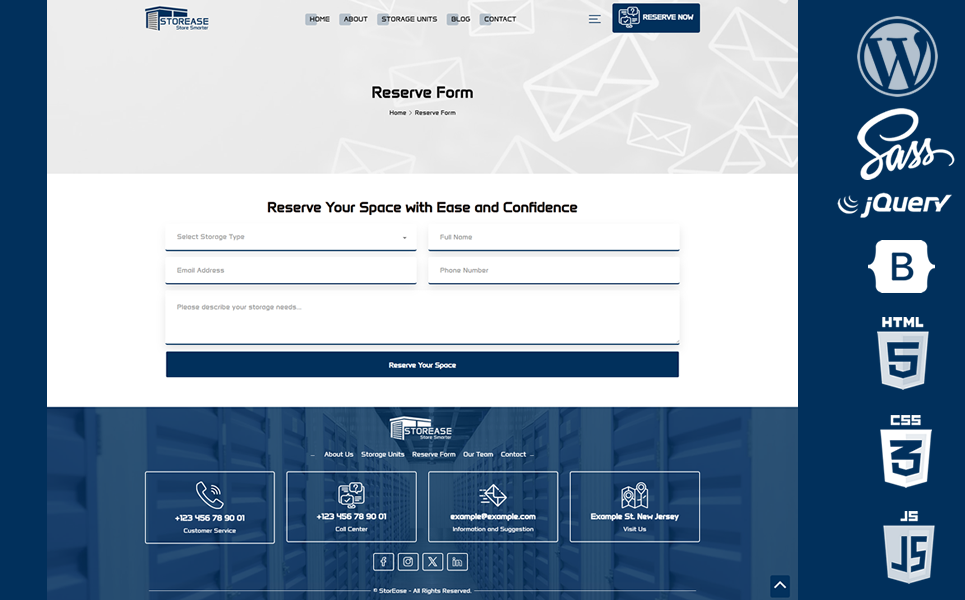Click the phone icon for Customer Service
965x600 pixels.
tap(209, 495)
